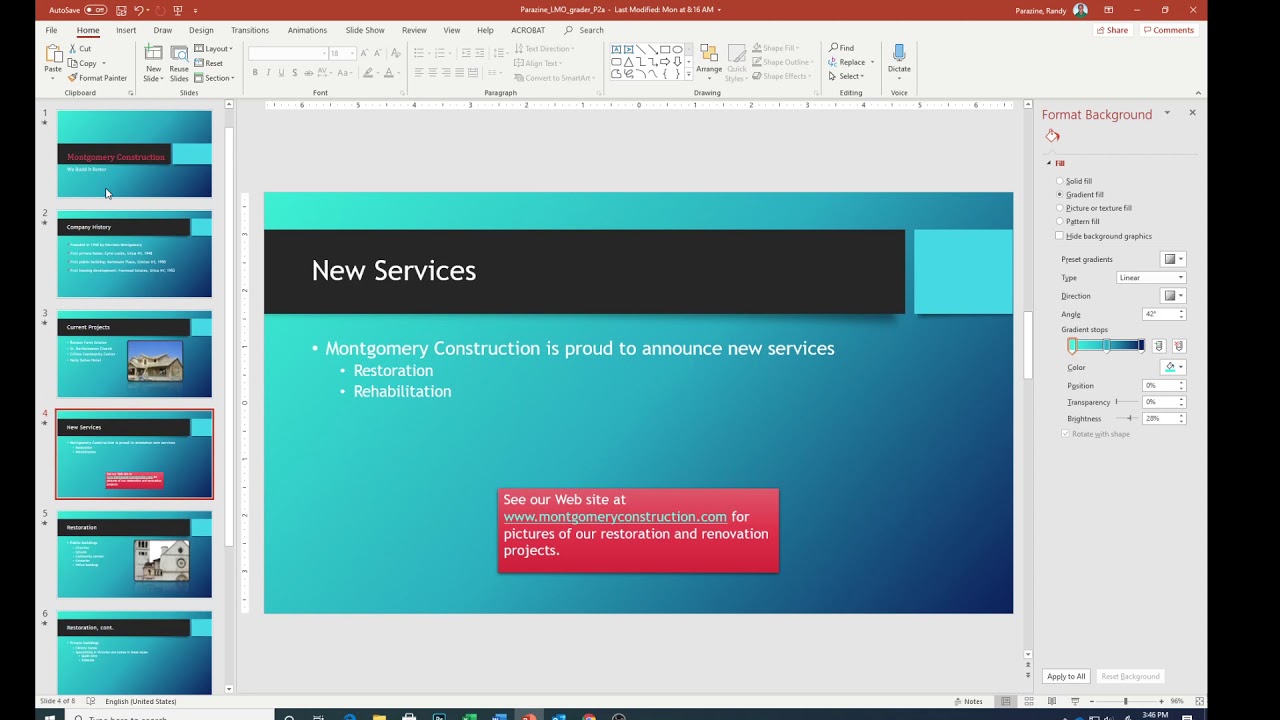Click Find in the Editing group
The height and width of the screenshot is (720, 1280).
click(x=841, y=48)
